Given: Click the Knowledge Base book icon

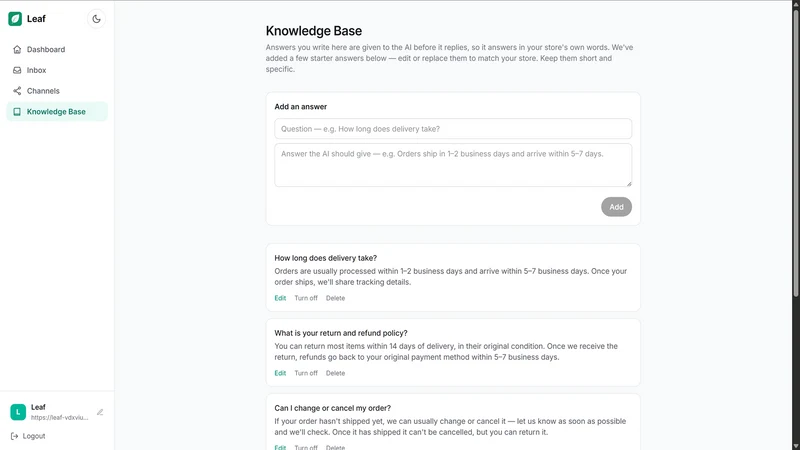Looking at the screenshot, I should click(17, 112).
